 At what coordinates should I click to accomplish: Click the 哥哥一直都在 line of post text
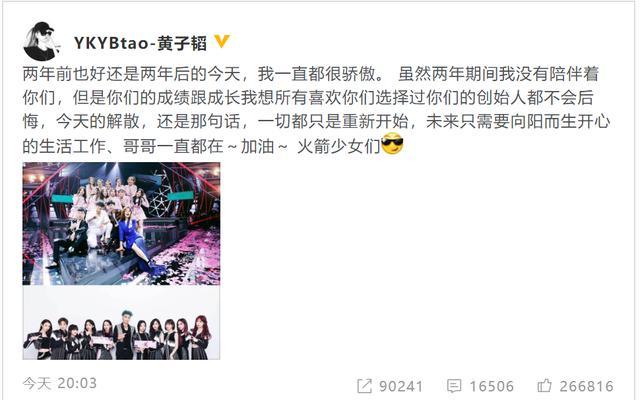tap(173, 146)
